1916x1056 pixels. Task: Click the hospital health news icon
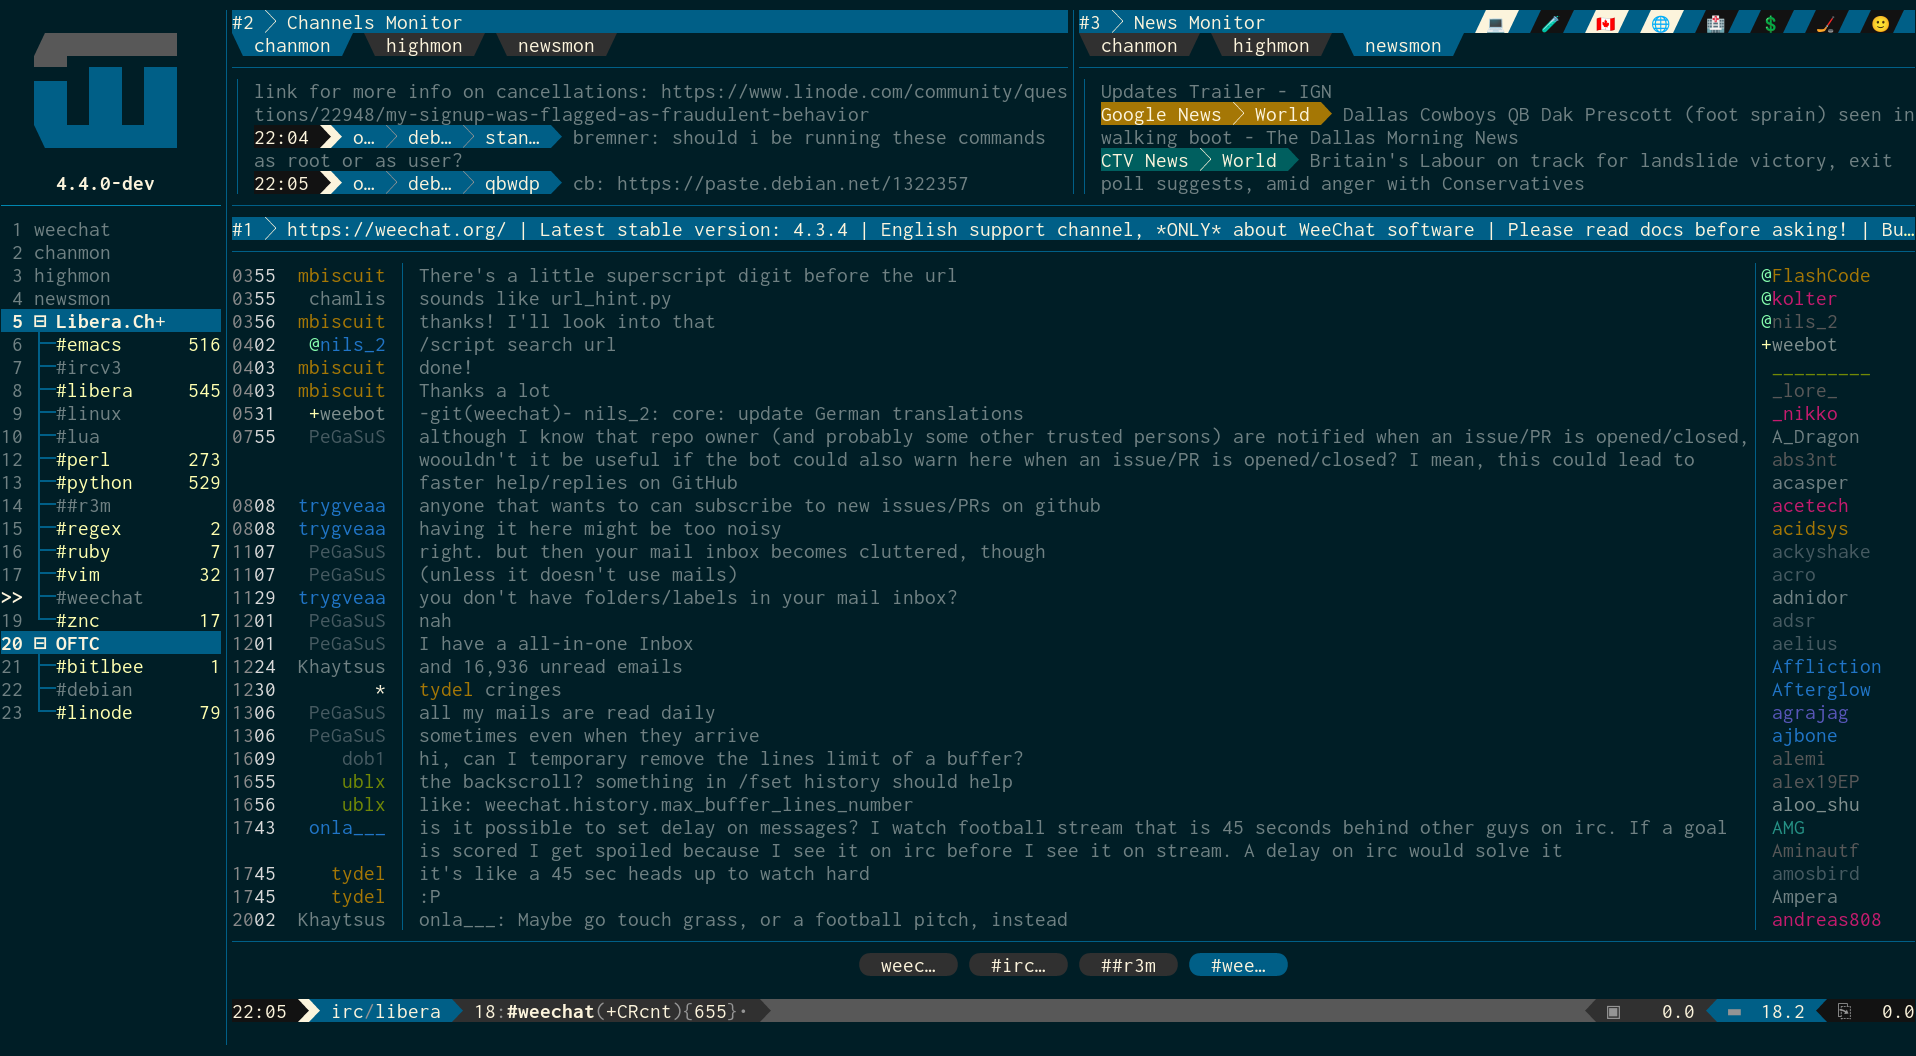tap(1715, 23)
